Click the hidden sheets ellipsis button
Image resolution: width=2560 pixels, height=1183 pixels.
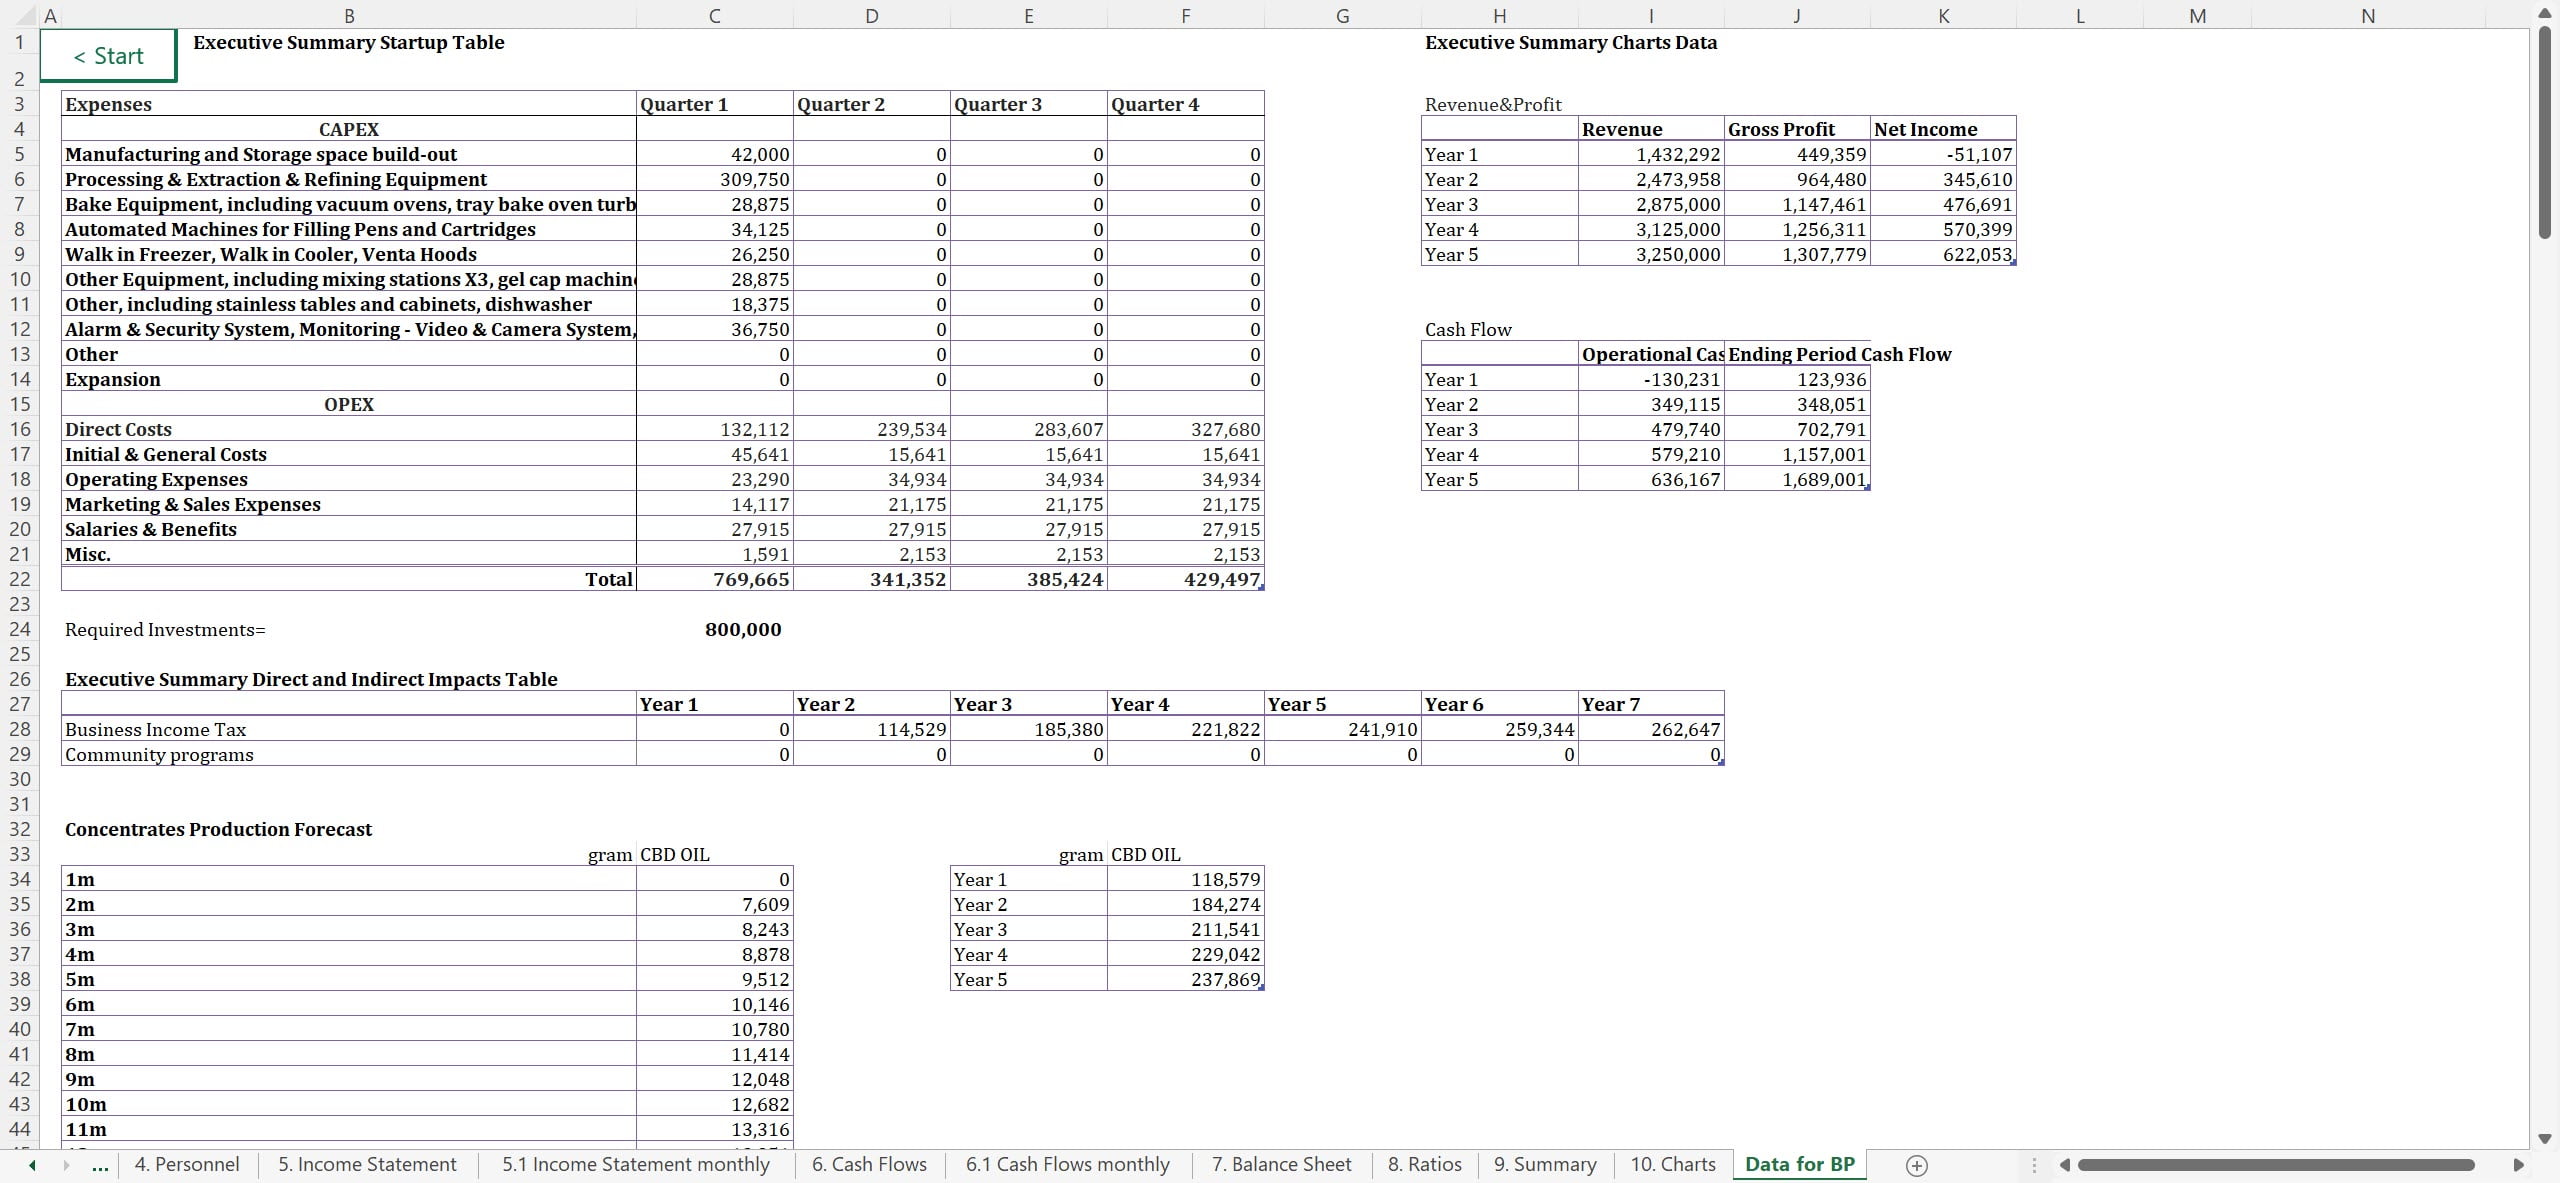pyautogui.click(x=100, y=1165)
